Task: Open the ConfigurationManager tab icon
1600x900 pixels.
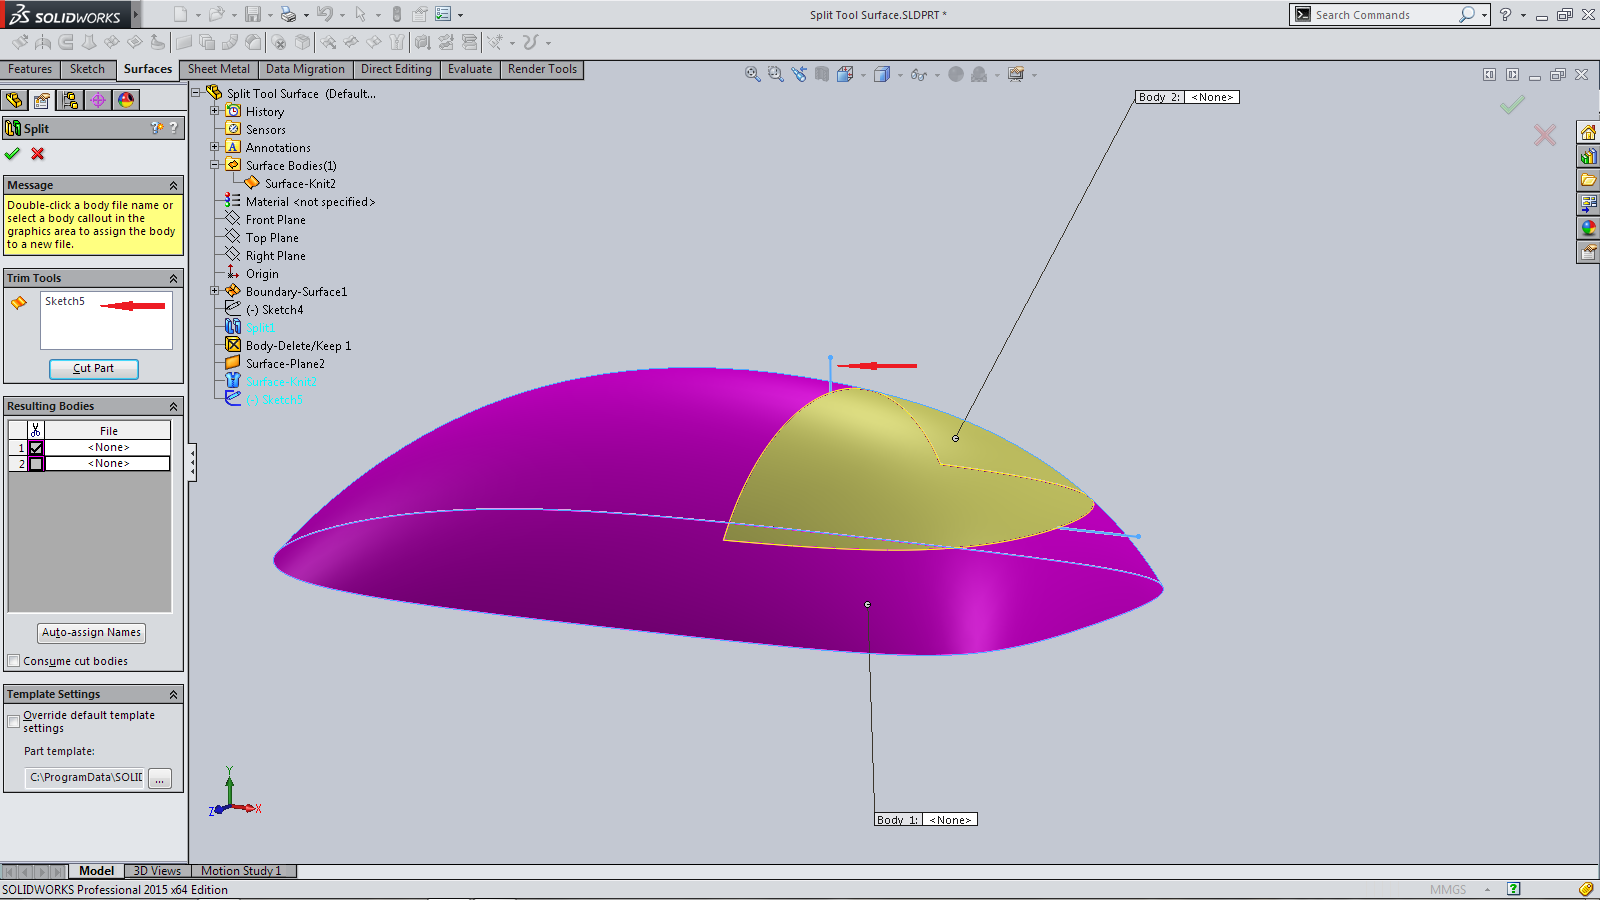Action: (x=69, y=100)
